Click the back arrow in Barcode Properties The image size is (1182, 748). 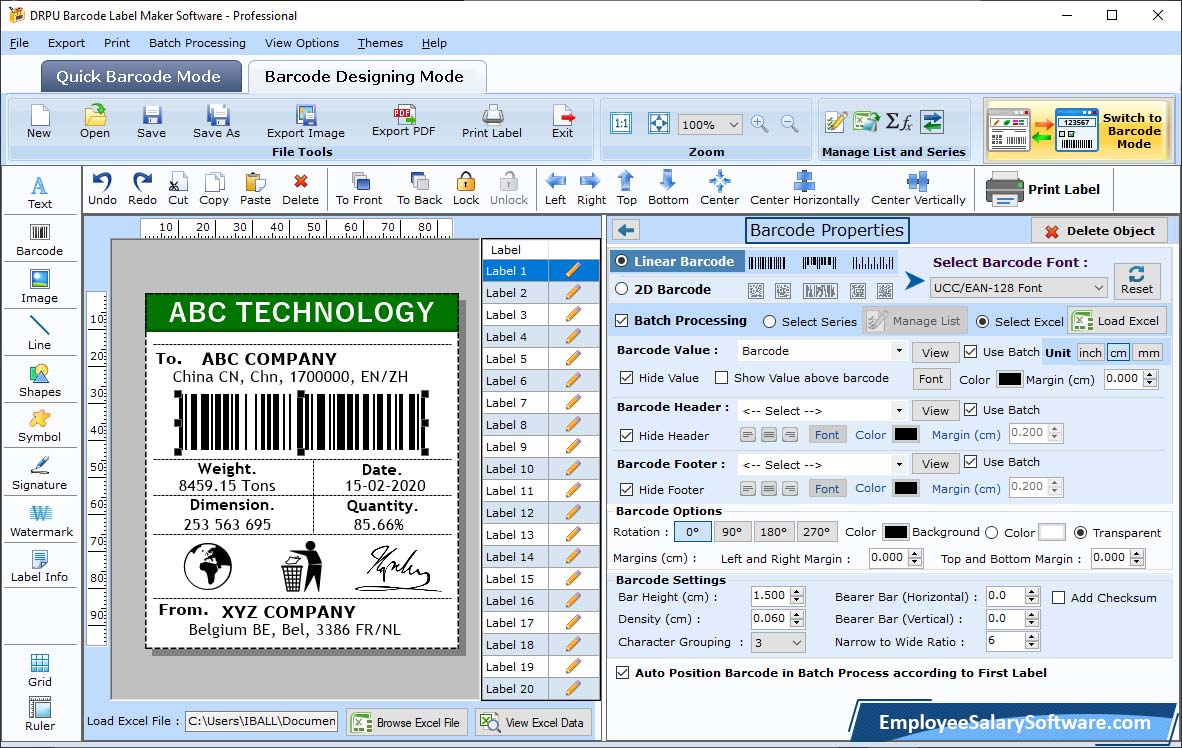[626, 230]
